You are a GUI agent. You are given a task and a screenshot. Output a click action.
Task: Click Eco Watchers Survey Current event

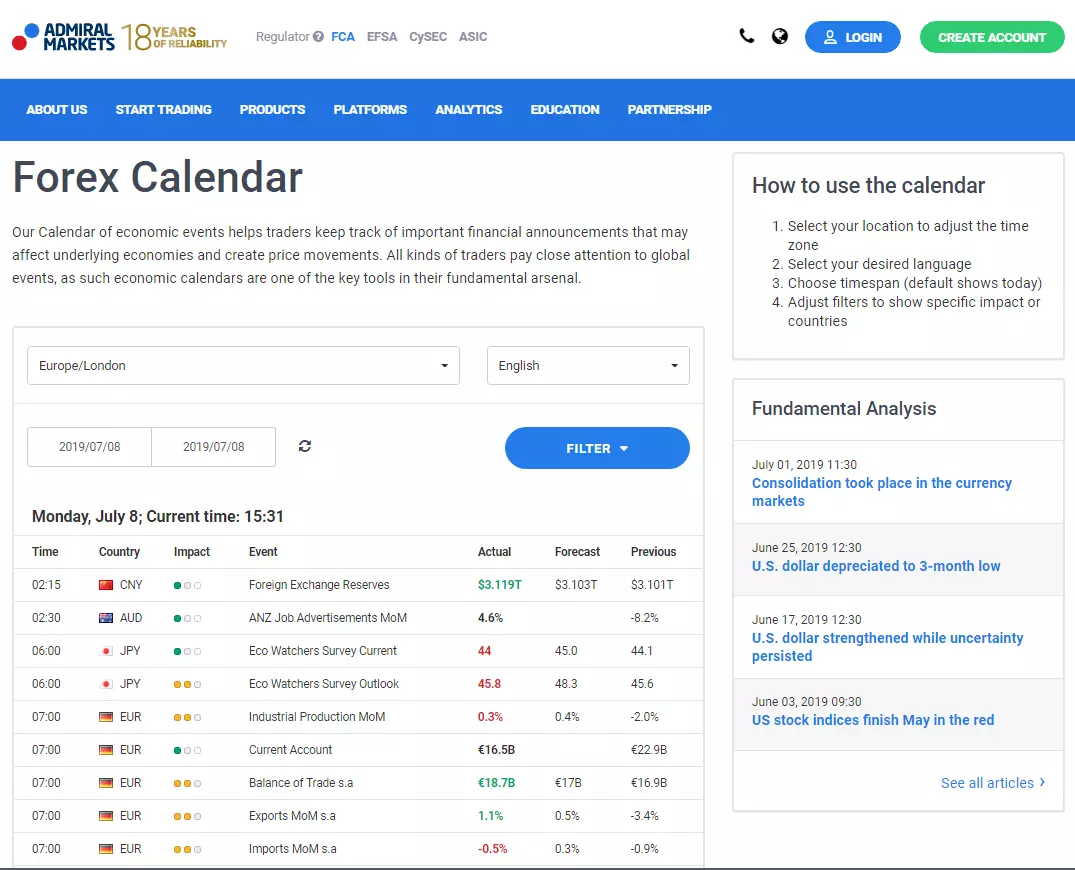[x=323, y=651]
